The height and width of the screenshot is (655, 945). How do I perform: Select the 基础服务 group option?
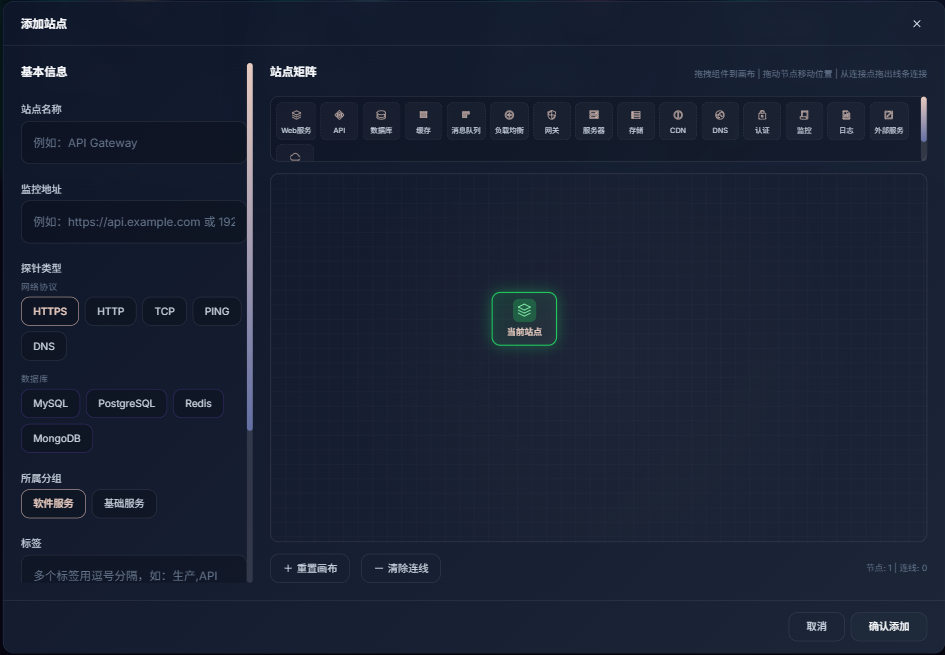point(124,503)
